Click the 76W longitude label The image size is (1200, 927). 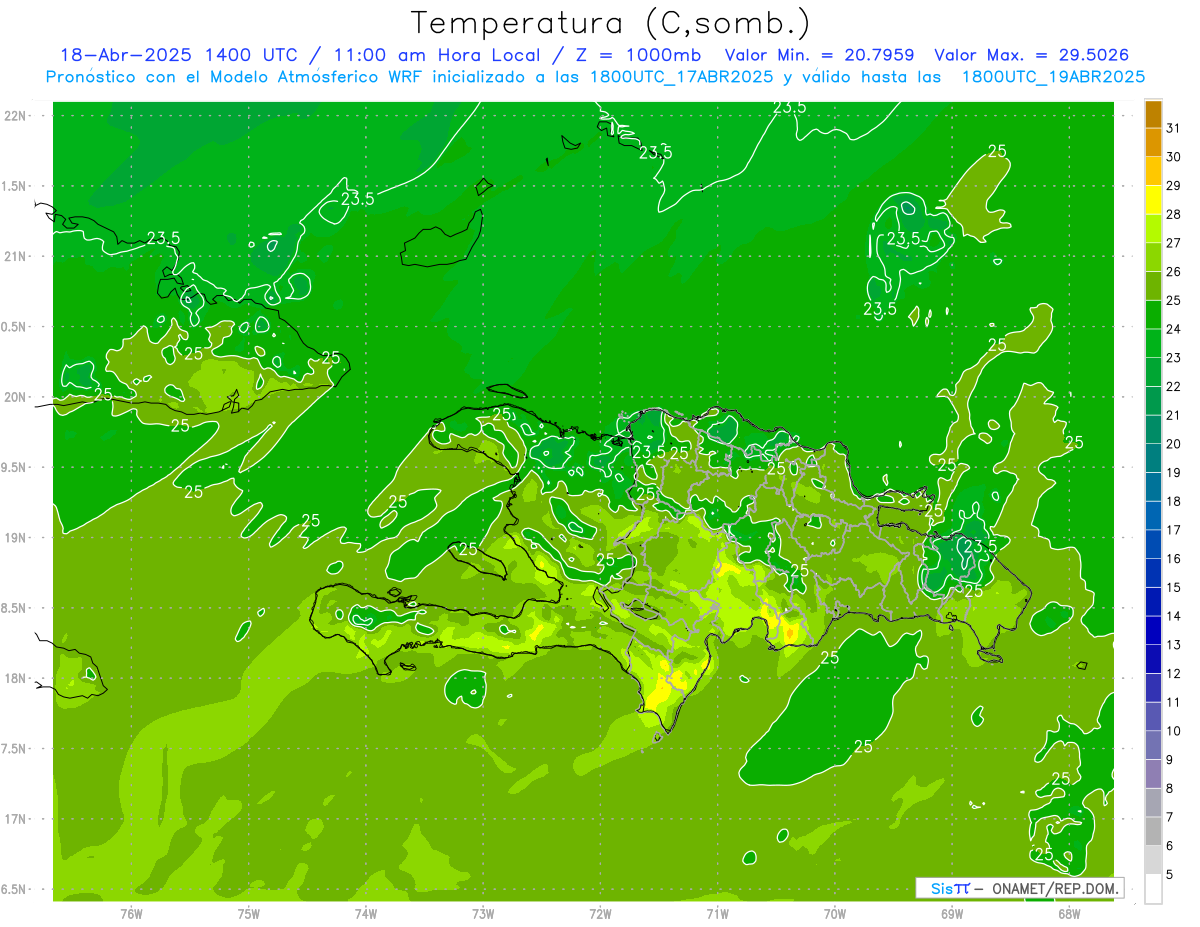[131, 913]
